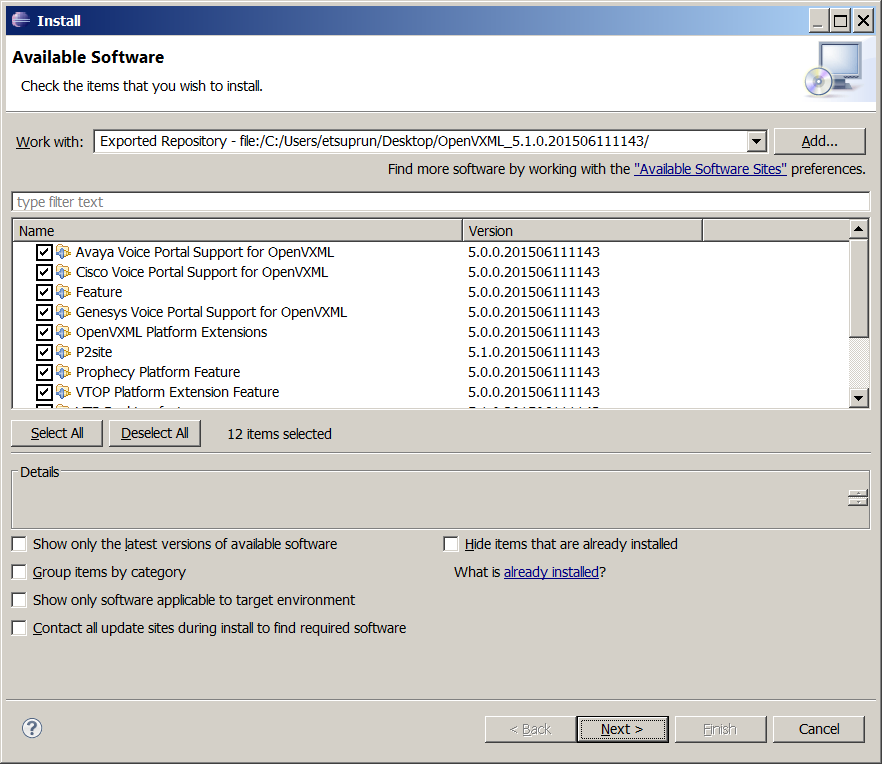The height and width of the screenshot is (764, 882).
Task: Click the feature icon beside the Feature row
Action: [64, 292]
